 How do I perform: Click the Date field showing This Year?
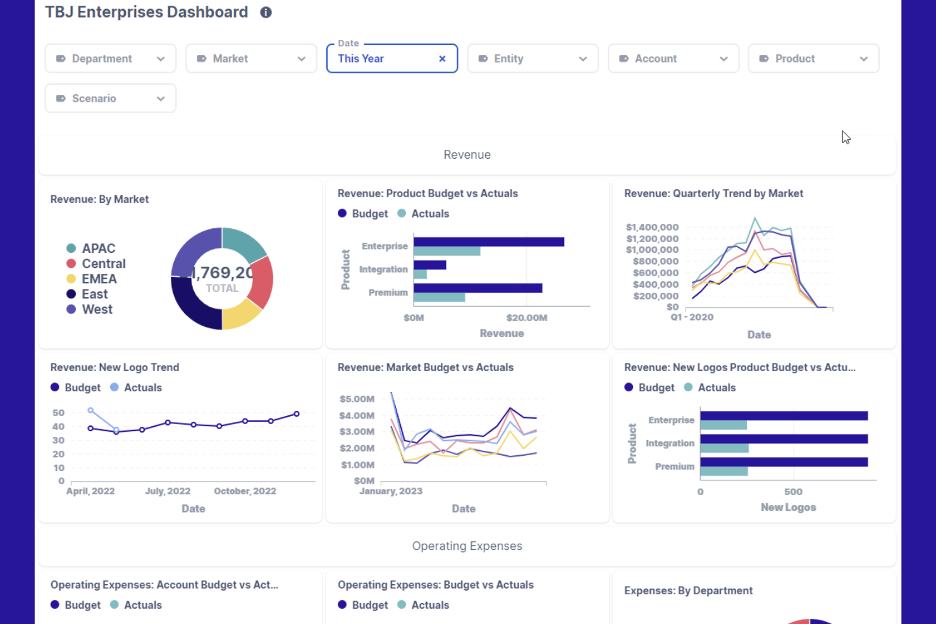point(380,59)
